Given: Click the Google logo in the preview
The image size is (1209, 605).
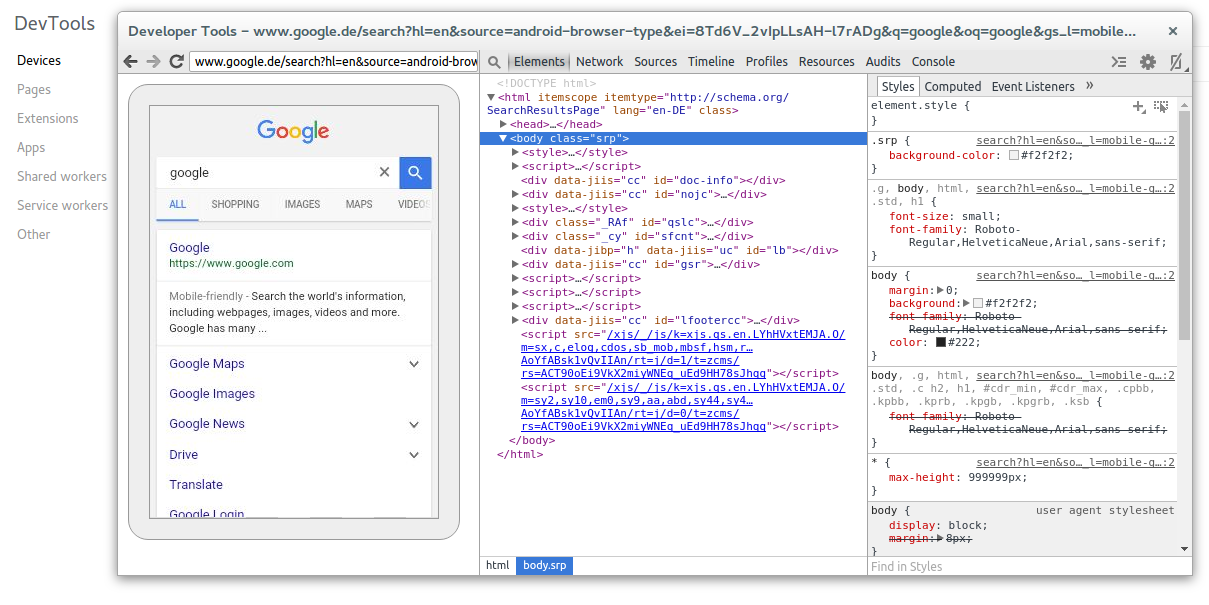Looking at the screenshot, I should tap(293, 130).
